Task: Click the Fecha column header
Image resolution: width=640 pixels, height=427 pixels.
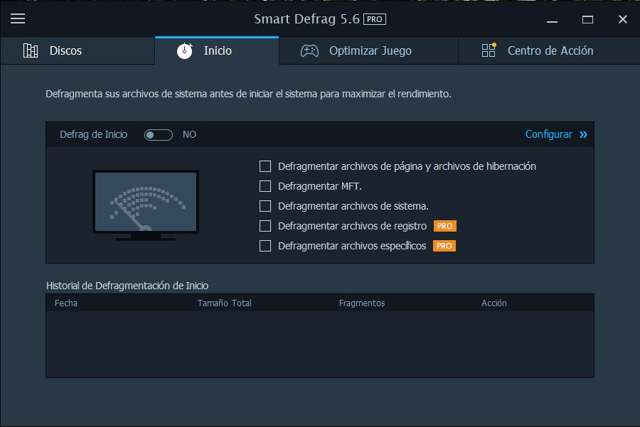Action: pos(66,303)
